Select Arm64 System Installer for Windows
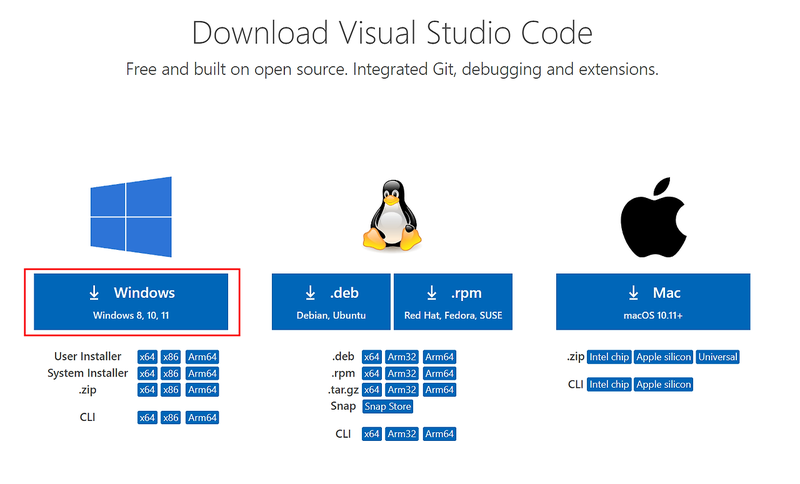Image resolution: width=800 pixels, height=484 pixels. point(202,373)
